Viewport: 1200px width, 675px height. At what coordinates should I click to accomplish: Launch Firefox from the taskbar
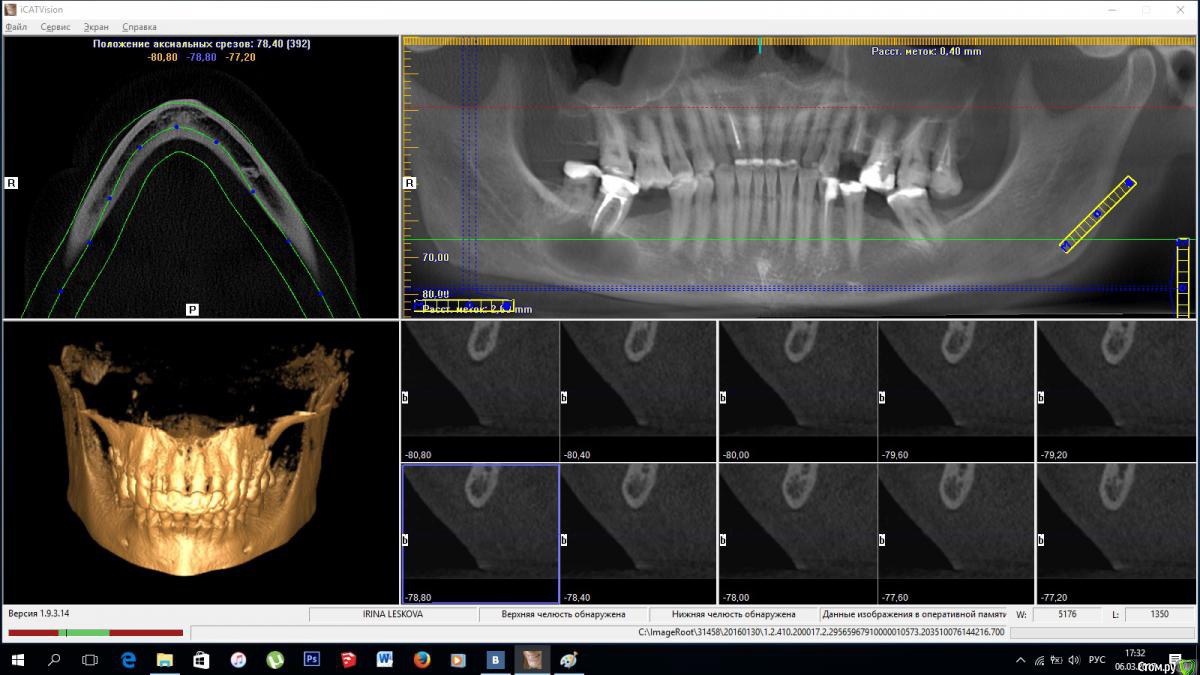click(421, 660)
